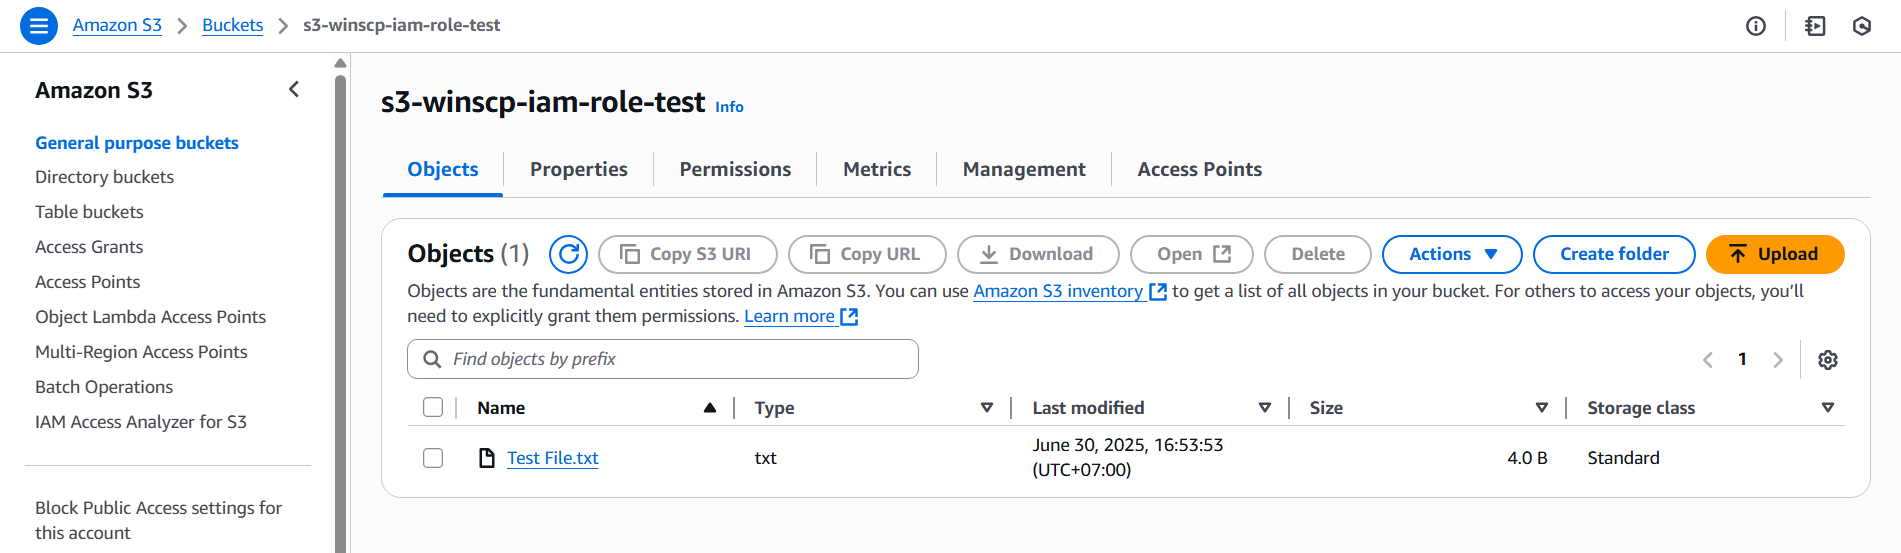
Task: Open the Permissions tab
Action: pyautogui.click(x=735, y=169)
